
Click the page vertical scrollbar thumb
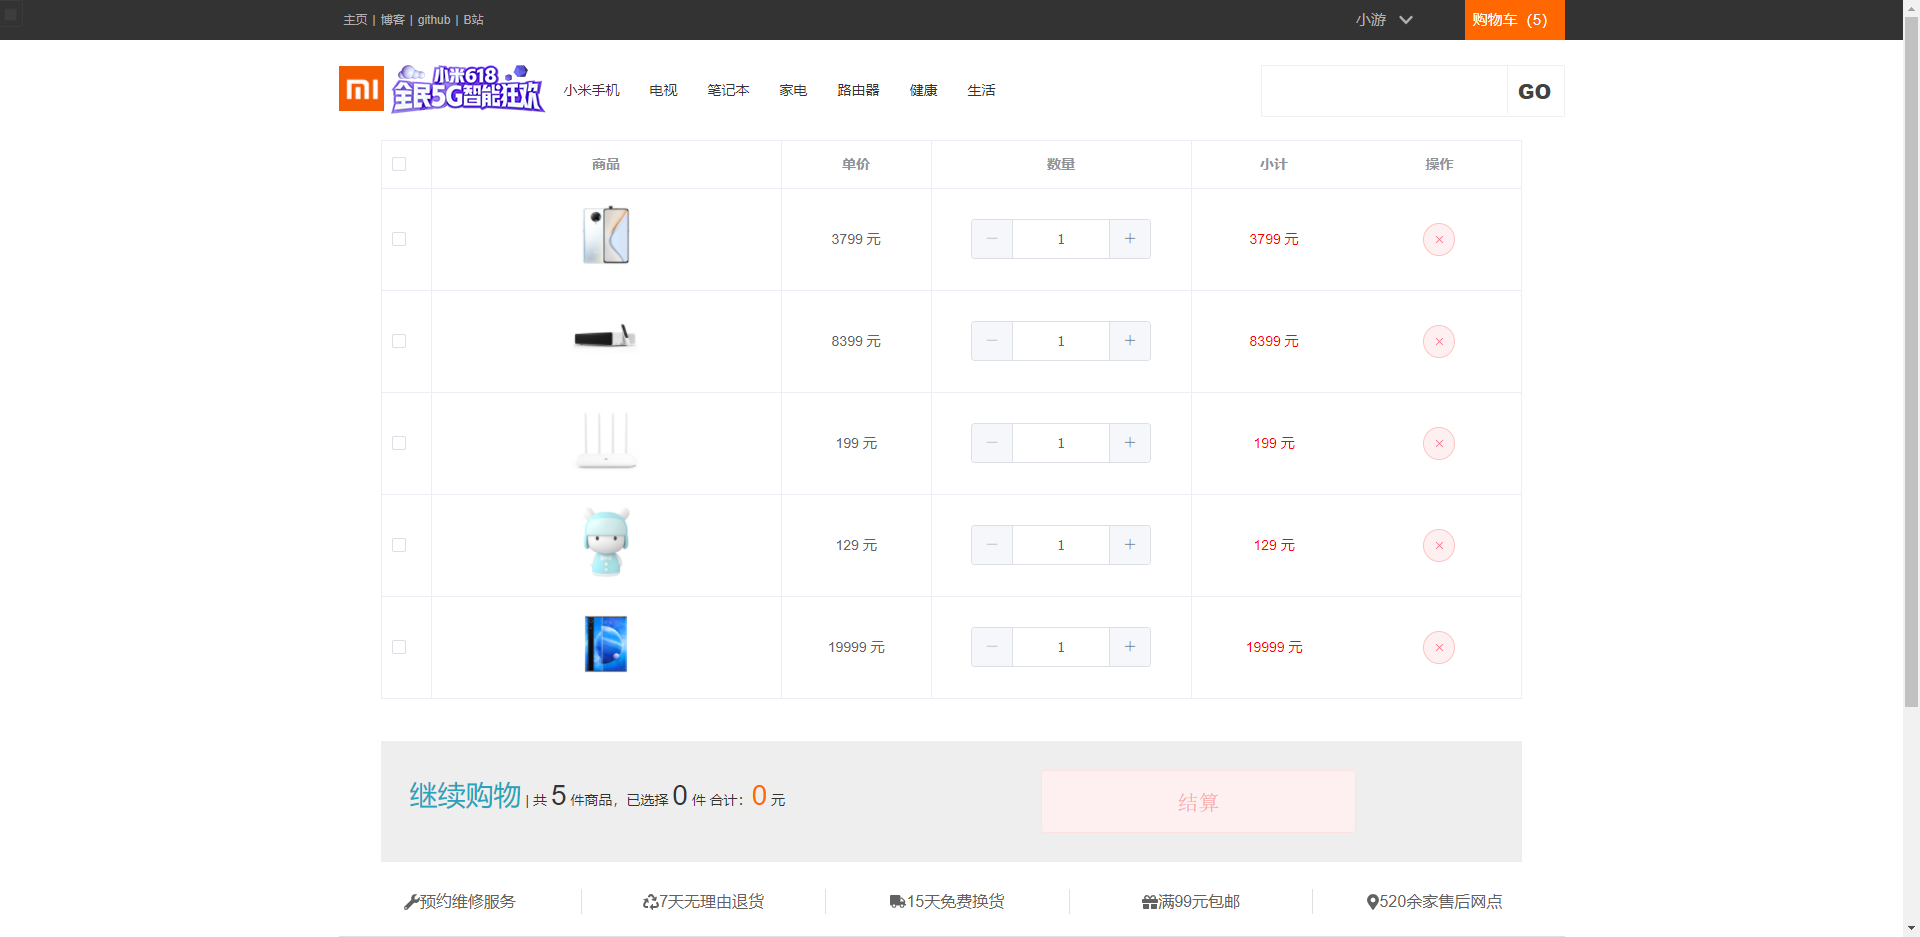(1911, 363)
